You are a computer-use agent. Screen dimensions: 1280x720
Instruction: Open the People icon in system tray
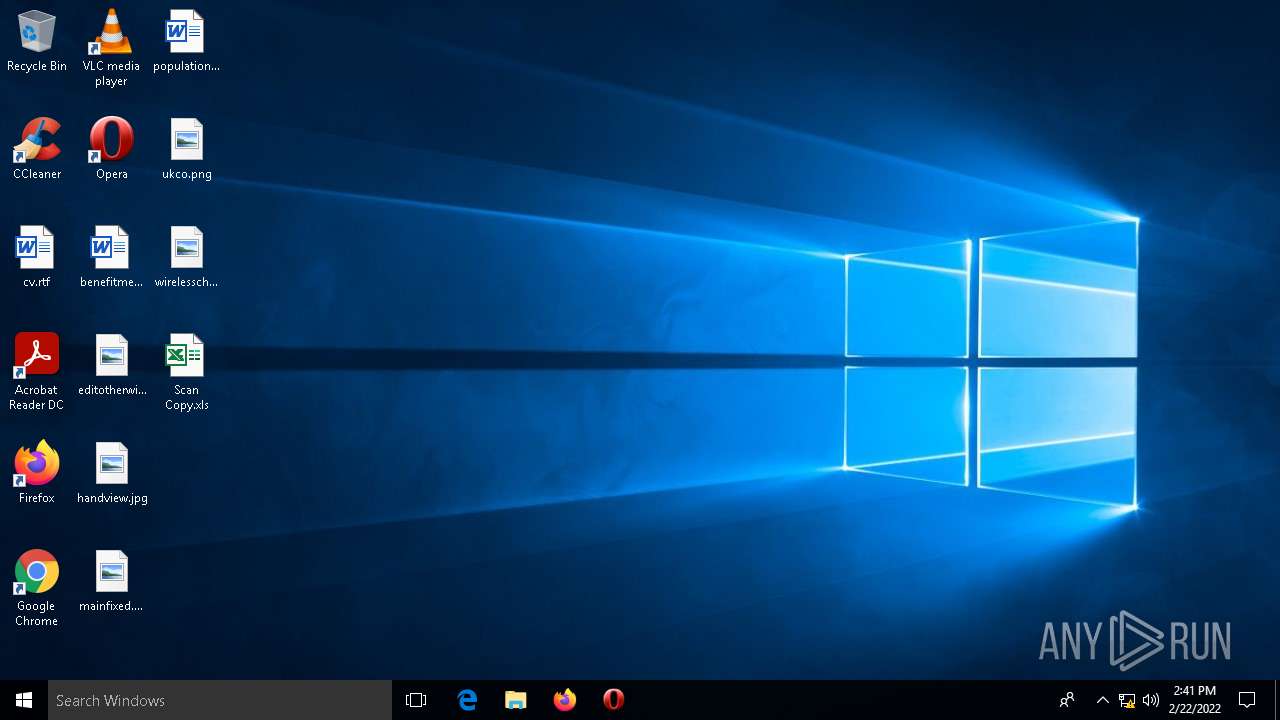pyautogui.click(x=1067, y=700)
